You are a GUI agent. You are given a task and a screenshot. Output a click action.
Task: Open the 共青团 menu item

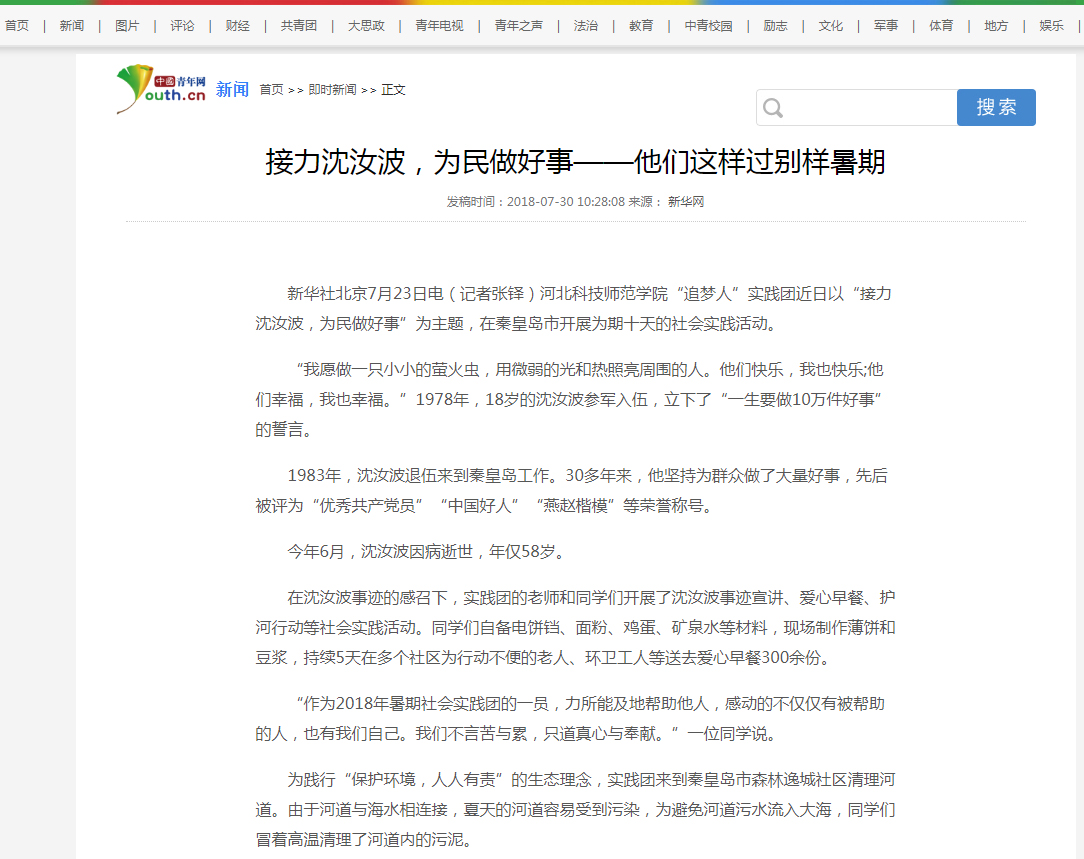tap(299, 26)
